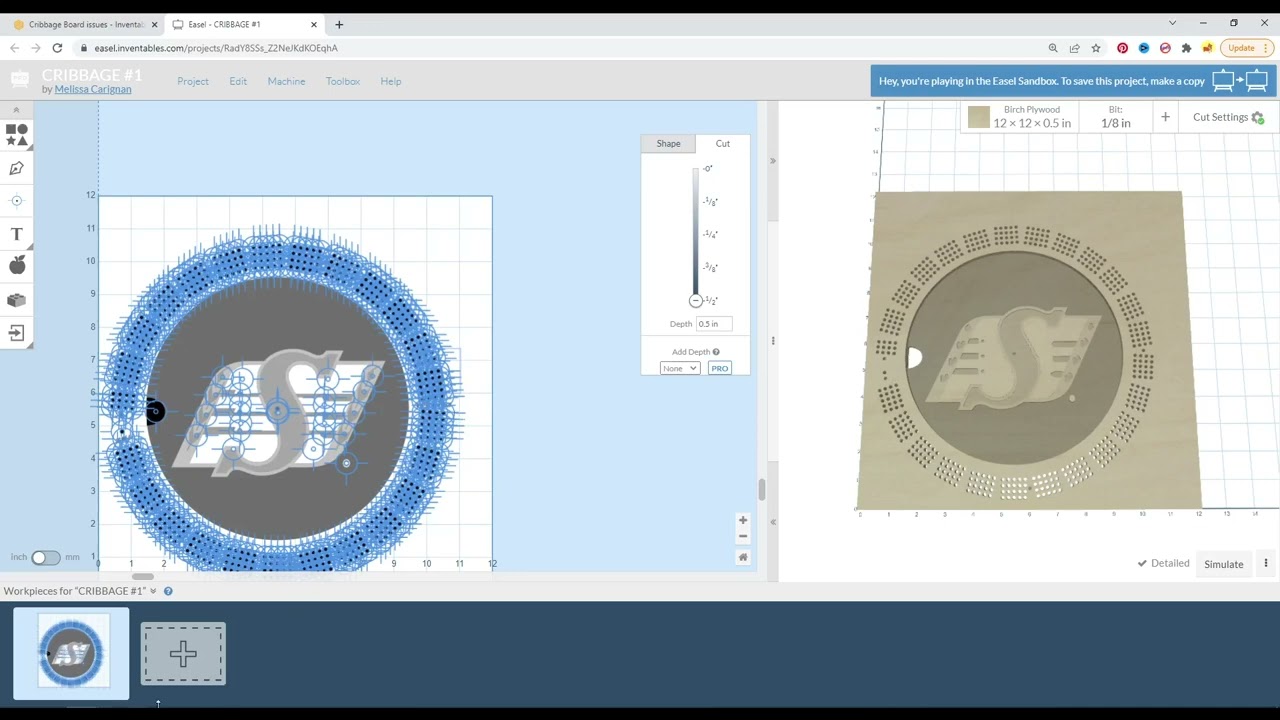This screenshot has height=720, width=1280.
Task: Share this page icon in address bar
Action: coord(1074,48)
